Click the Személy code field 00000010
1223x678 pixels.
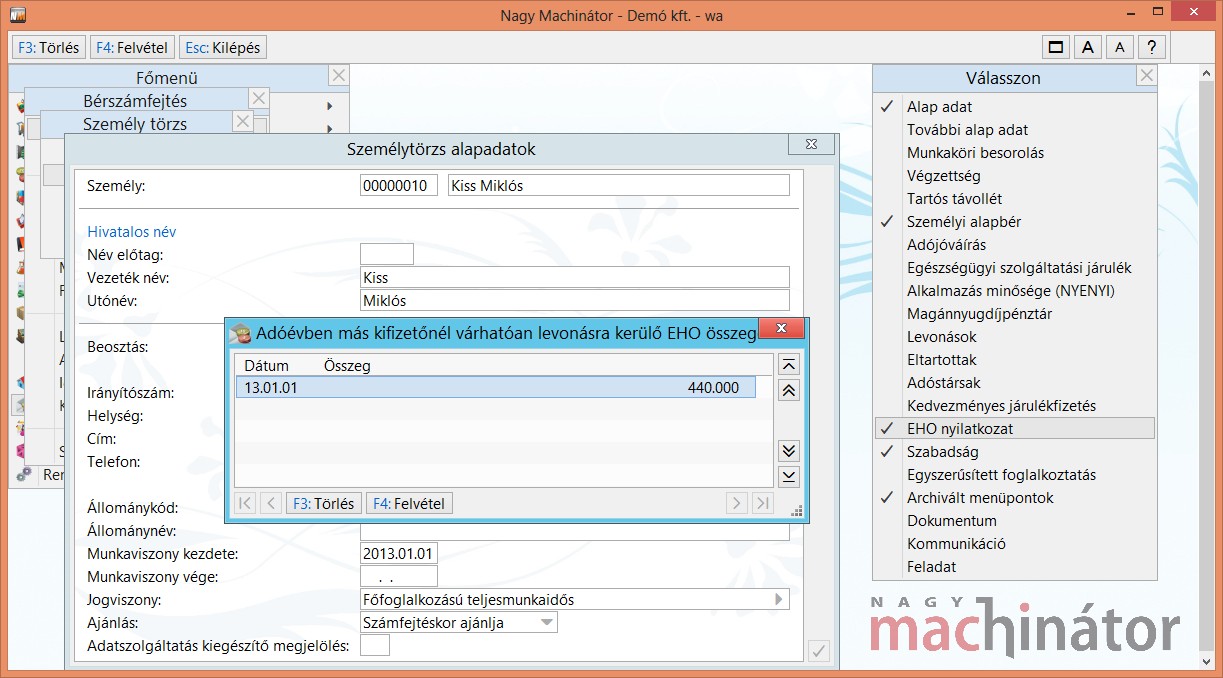coord(398,185)
